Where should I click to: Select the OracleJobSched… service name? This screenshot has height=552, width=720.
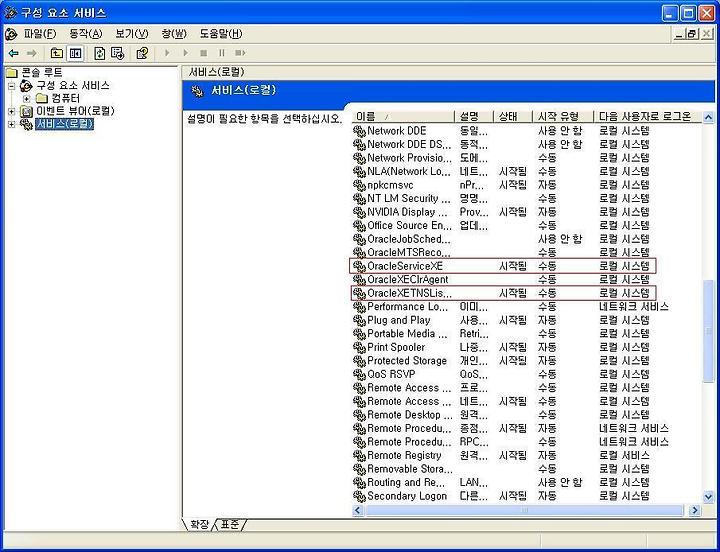[409, 239]
